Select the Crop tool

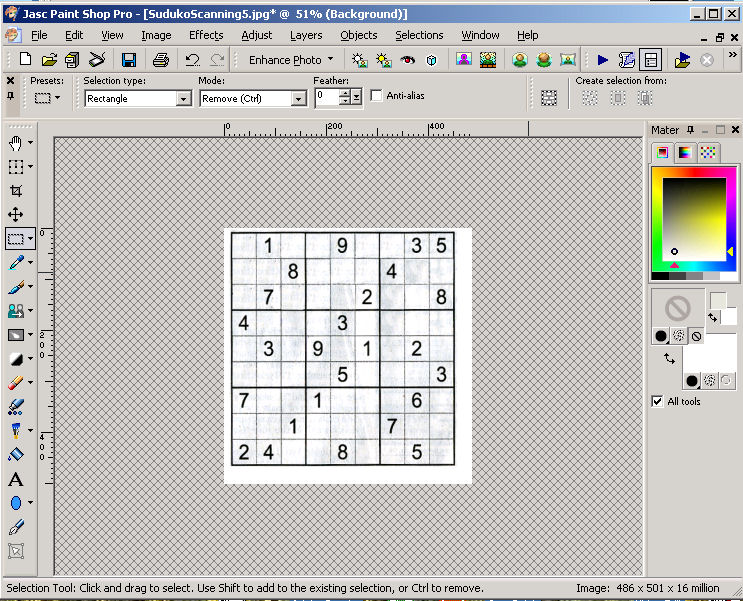pos(16,191)
